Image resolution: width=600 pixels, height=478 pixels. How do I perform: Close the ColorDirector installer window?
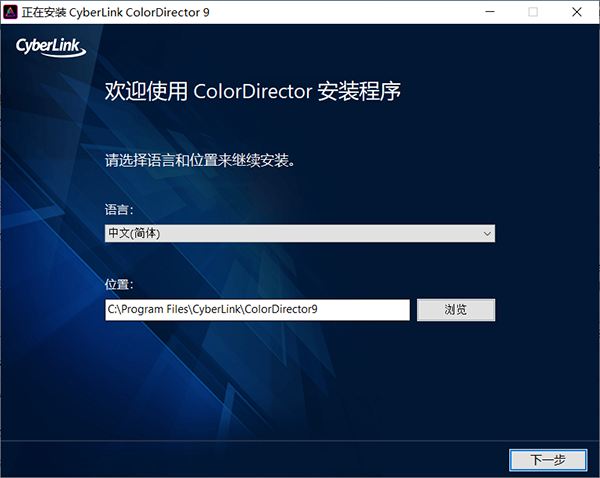(x=577, y=12)
